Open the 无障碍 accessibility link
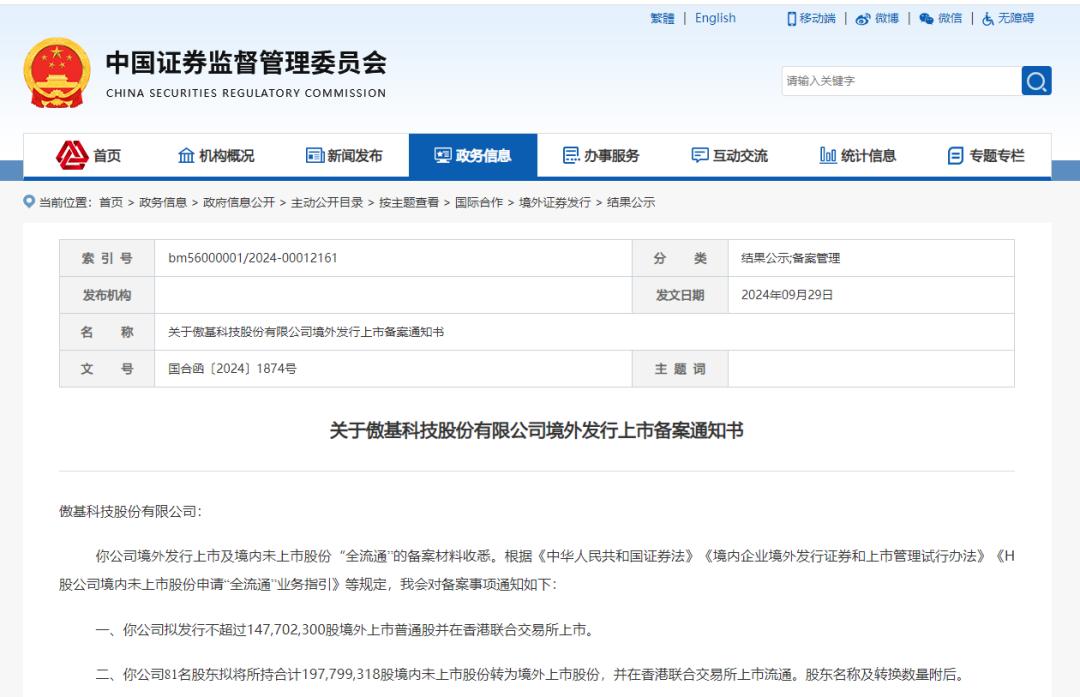The image size is (1080, 697). point(1016,19)
